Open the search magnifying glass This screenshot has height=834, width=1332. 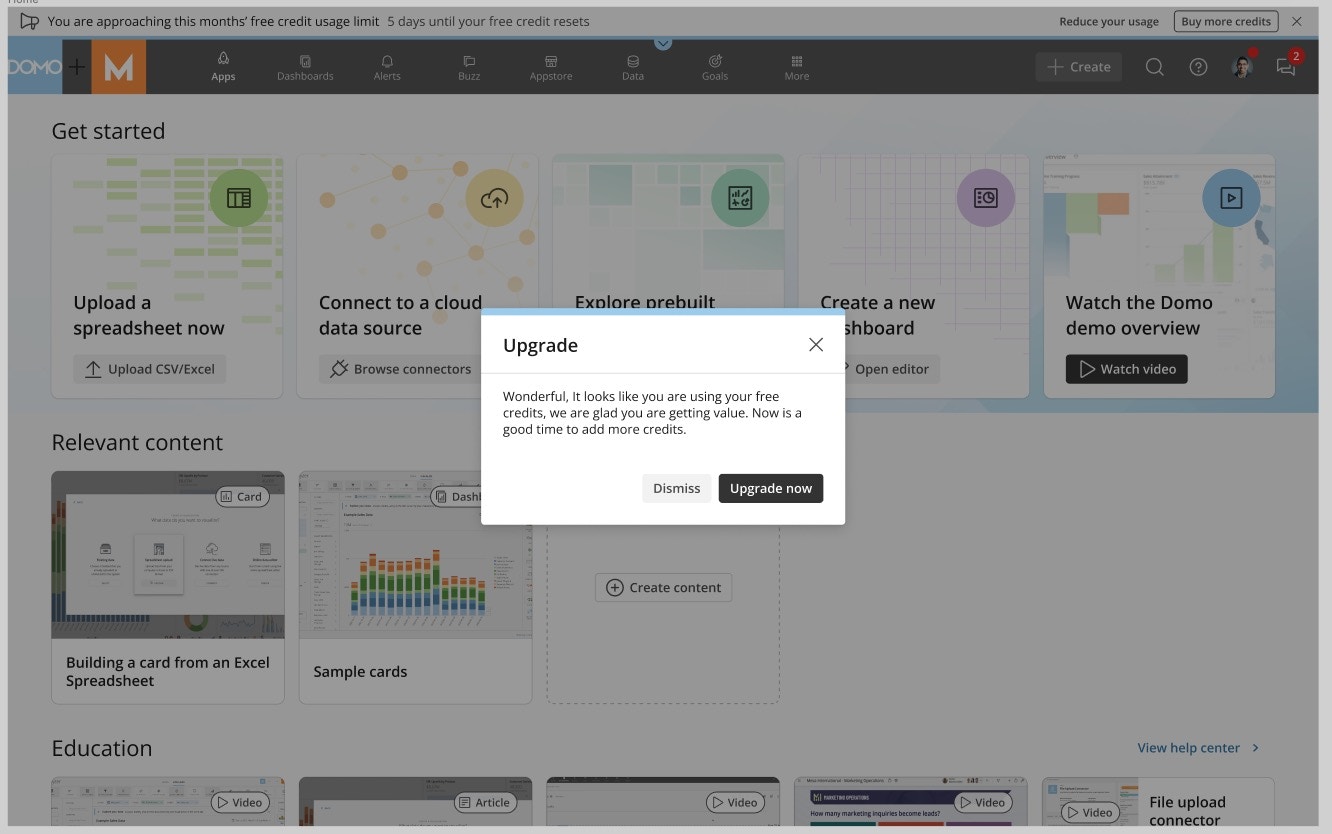pyautogui.click(x=1154, y=66)
